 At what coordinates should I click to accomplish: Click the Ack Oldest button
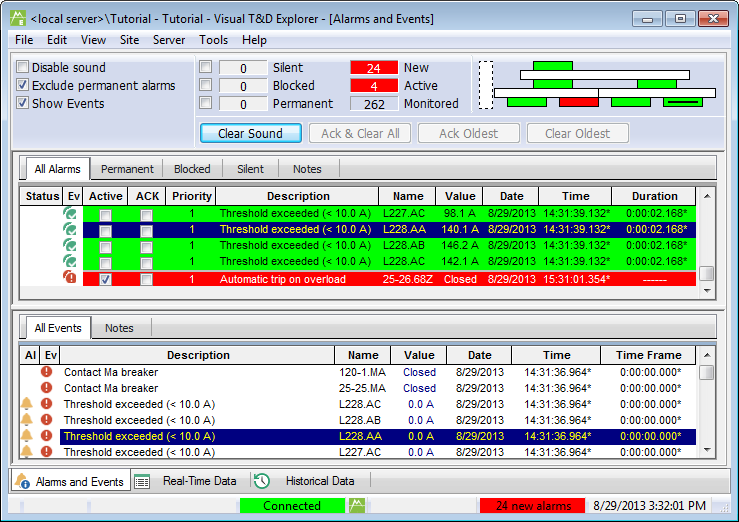click(x=469, y=133)
